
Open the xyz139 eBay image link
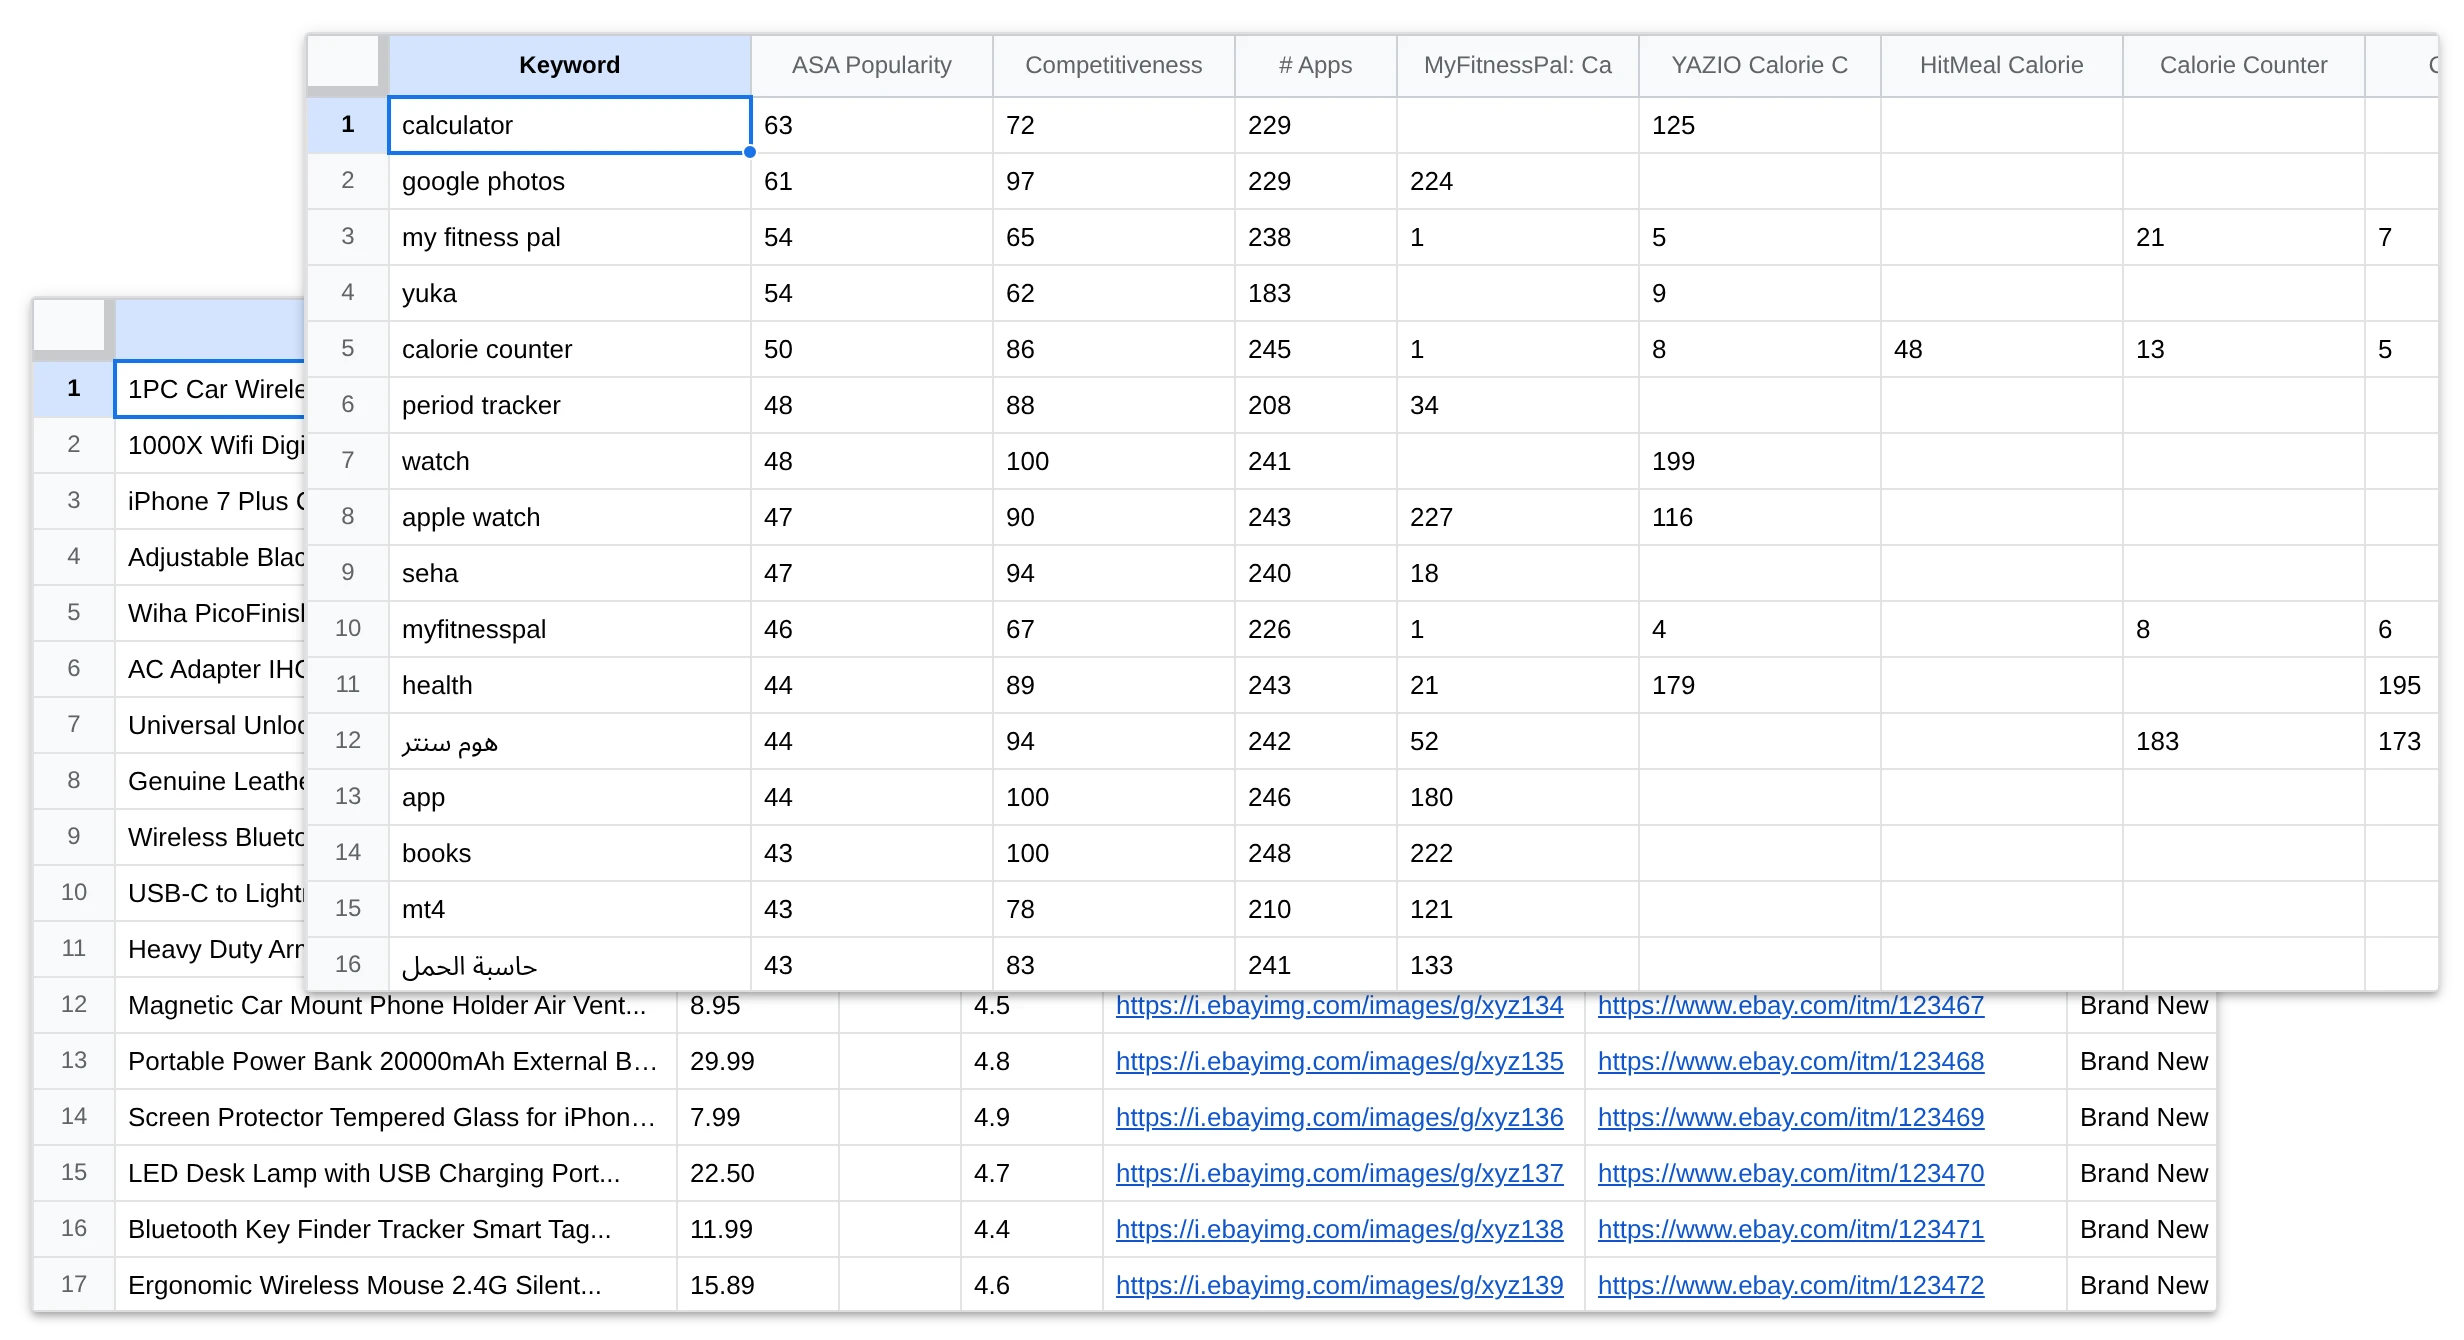(x=1339, y=1285)
